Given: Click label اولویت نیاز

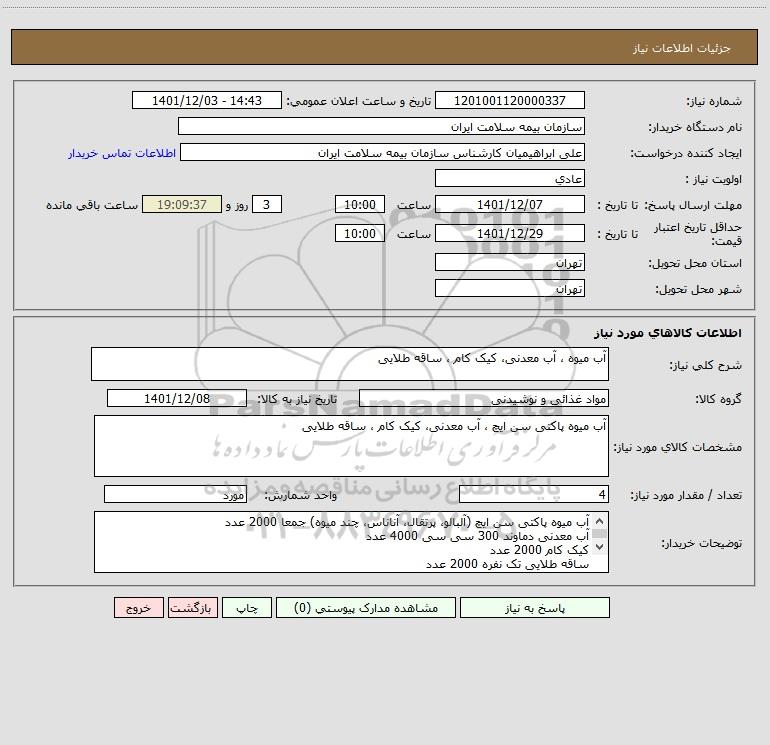Looking at the screenshot, I should 714,180.
